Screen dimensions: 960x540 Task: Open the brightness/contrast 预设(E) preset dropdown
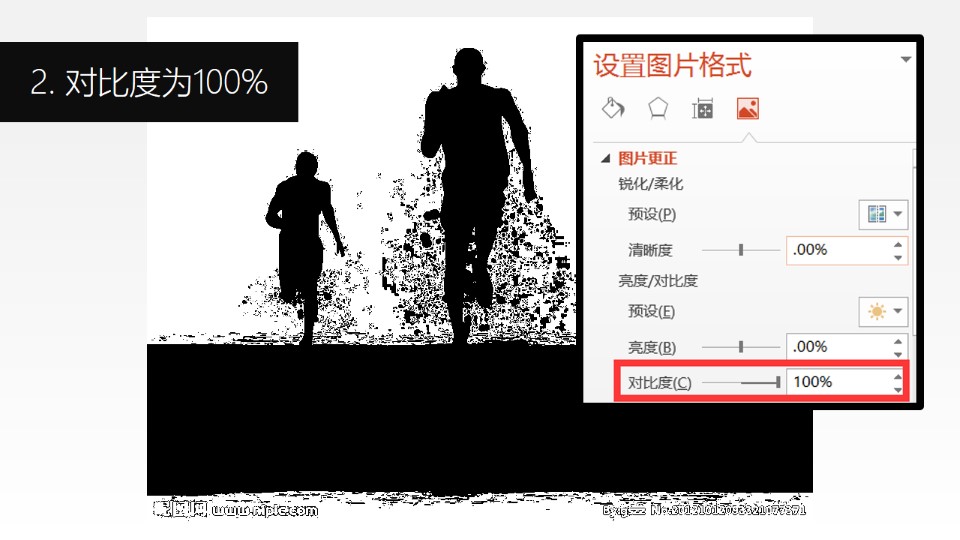pos(883,311)
